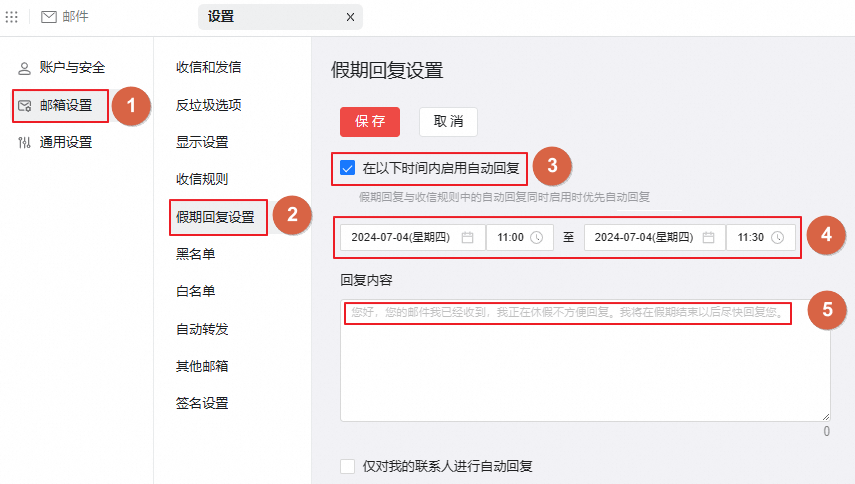Open the 11:30 end time dropdown
Screen dimensions: 855x484
(x=751, y=238)
